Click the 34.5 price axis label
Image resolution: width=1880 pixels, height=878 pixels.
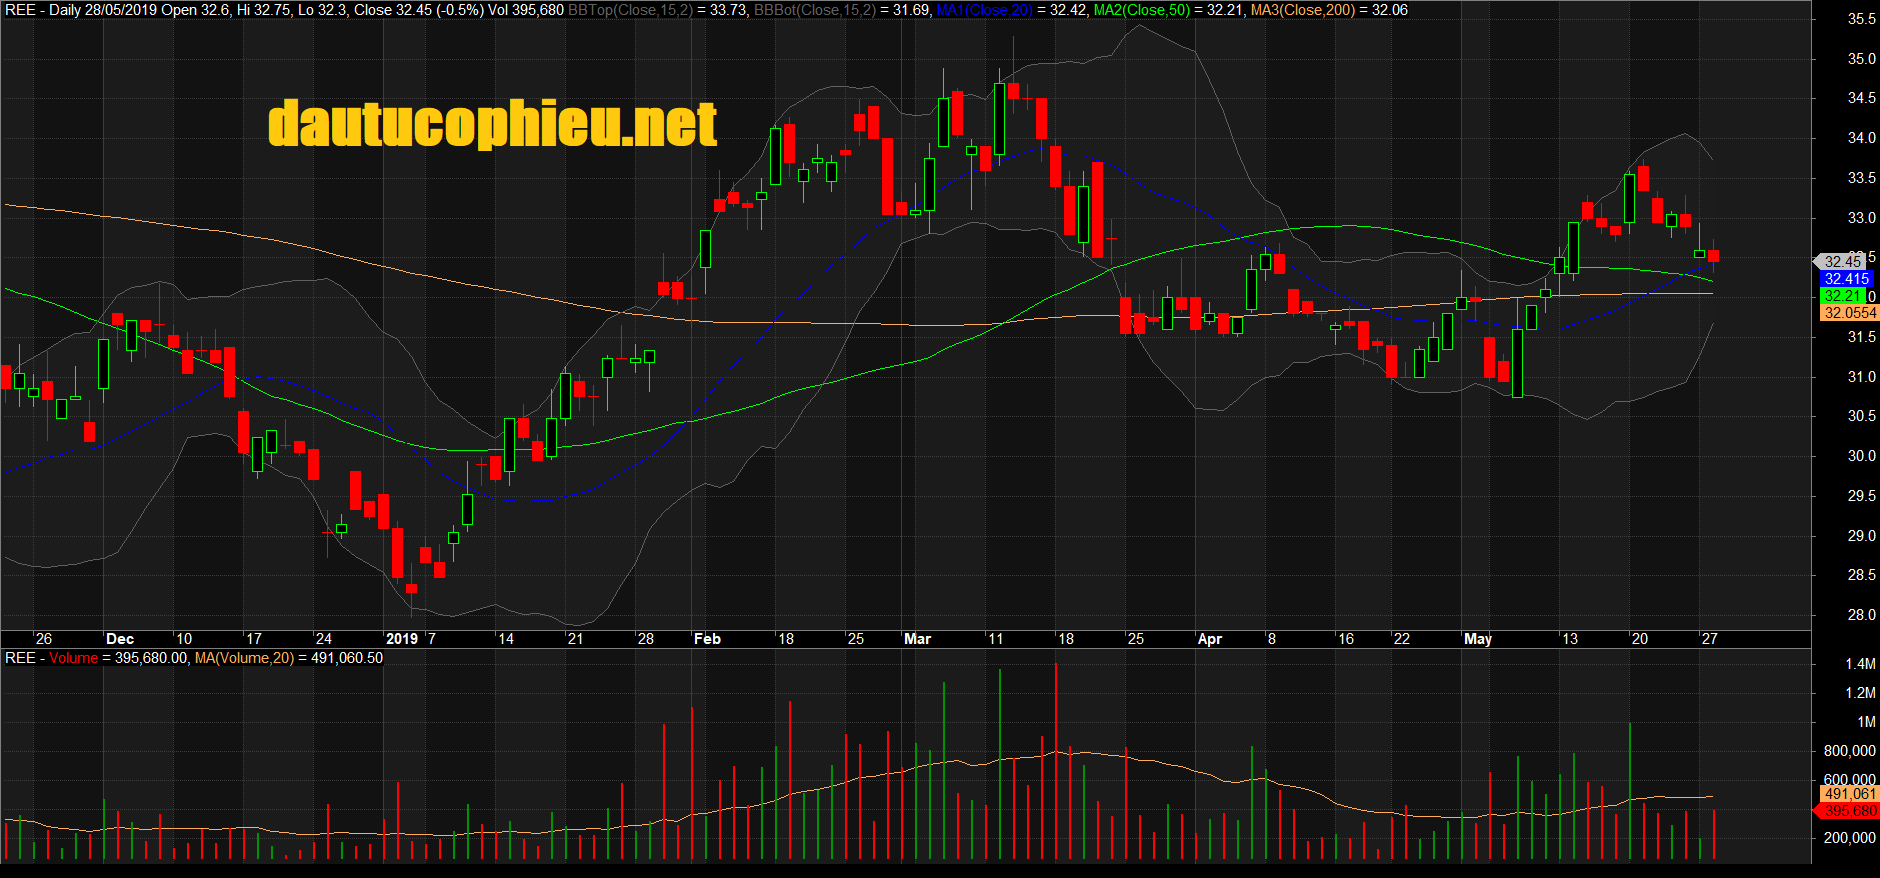(1861, 98)
